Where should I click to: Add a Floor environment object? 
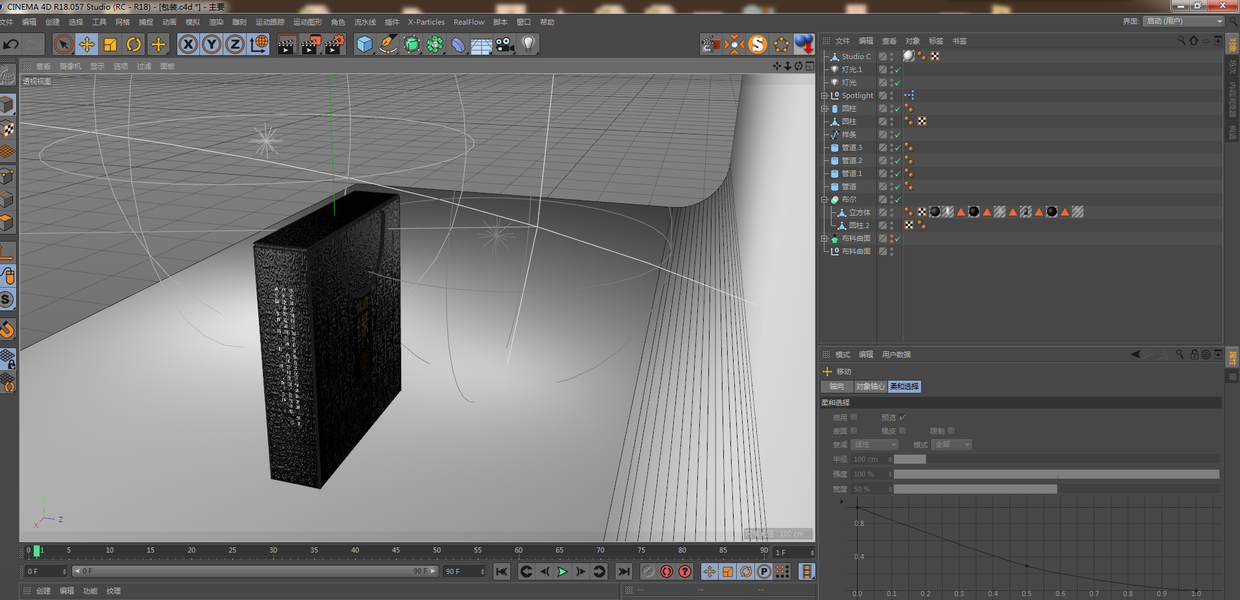[x=482, y=44]
